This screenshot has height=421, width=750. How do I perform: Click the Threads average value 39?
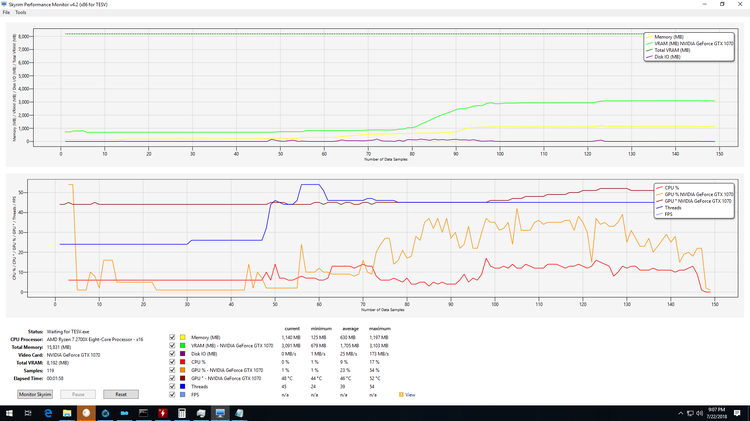(342, 387)
